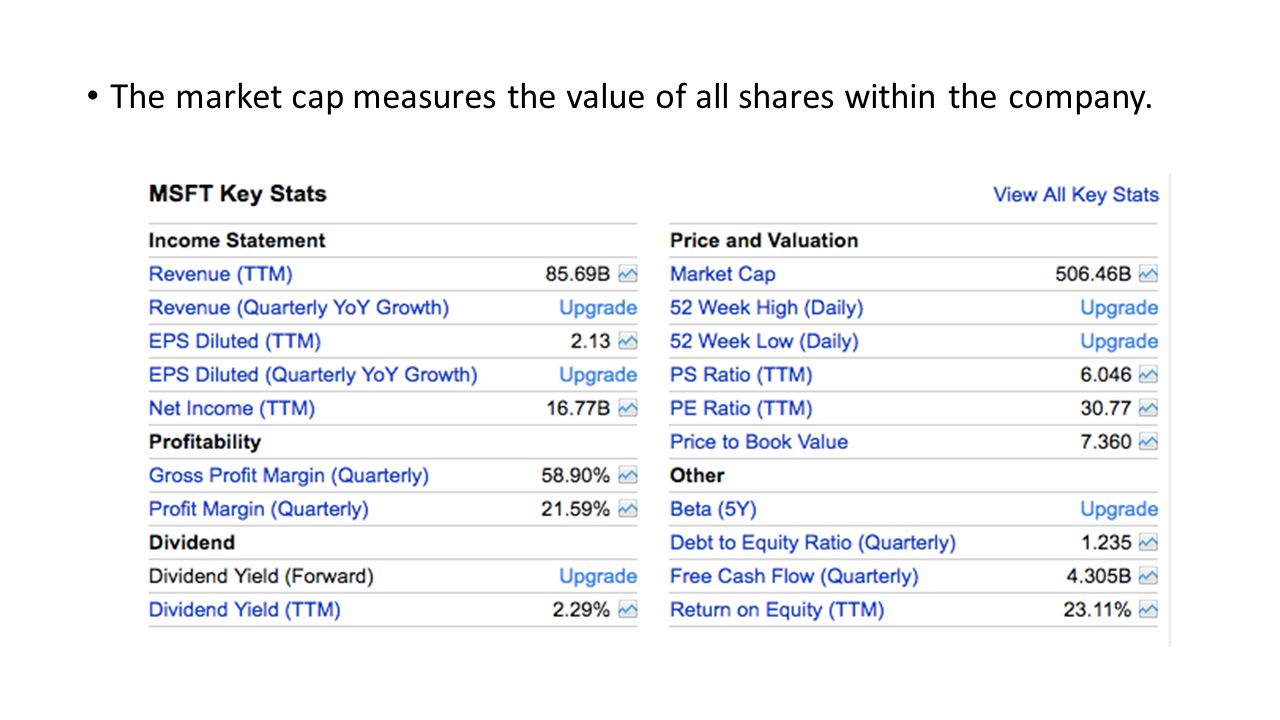Viewport: 1280px width, 720px height.
Task: Select the 85.69B revenue value
Action: [x=577, y=274]
